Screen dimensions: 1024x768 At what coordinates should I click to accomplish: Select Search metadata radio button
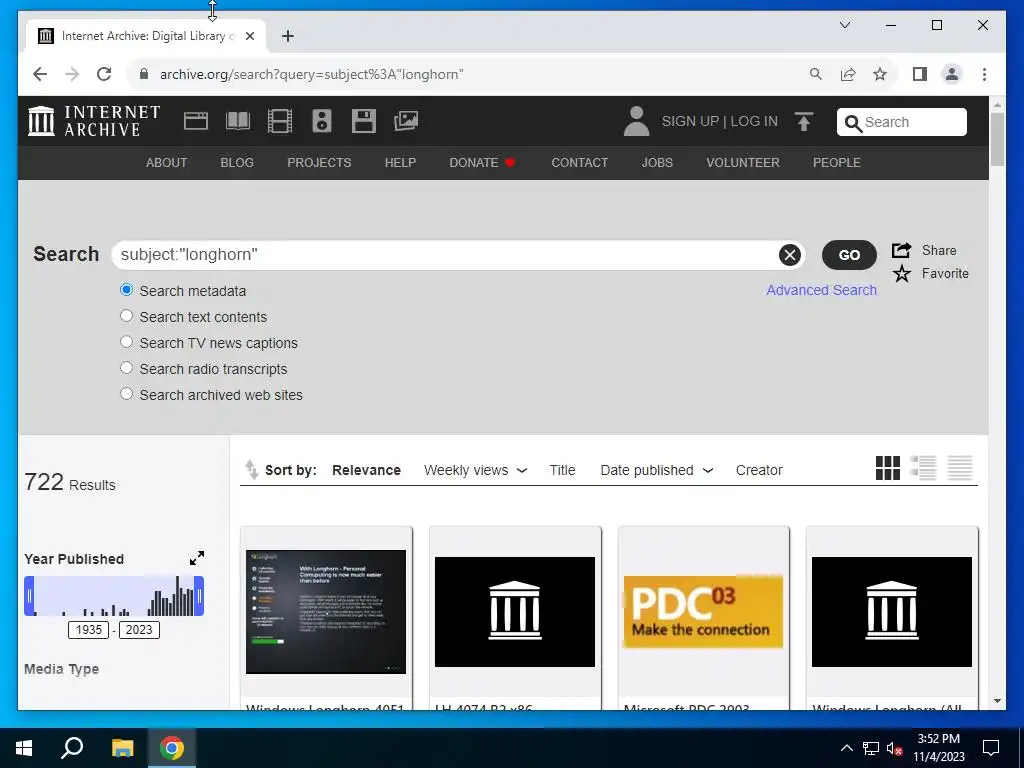point(127,290)
